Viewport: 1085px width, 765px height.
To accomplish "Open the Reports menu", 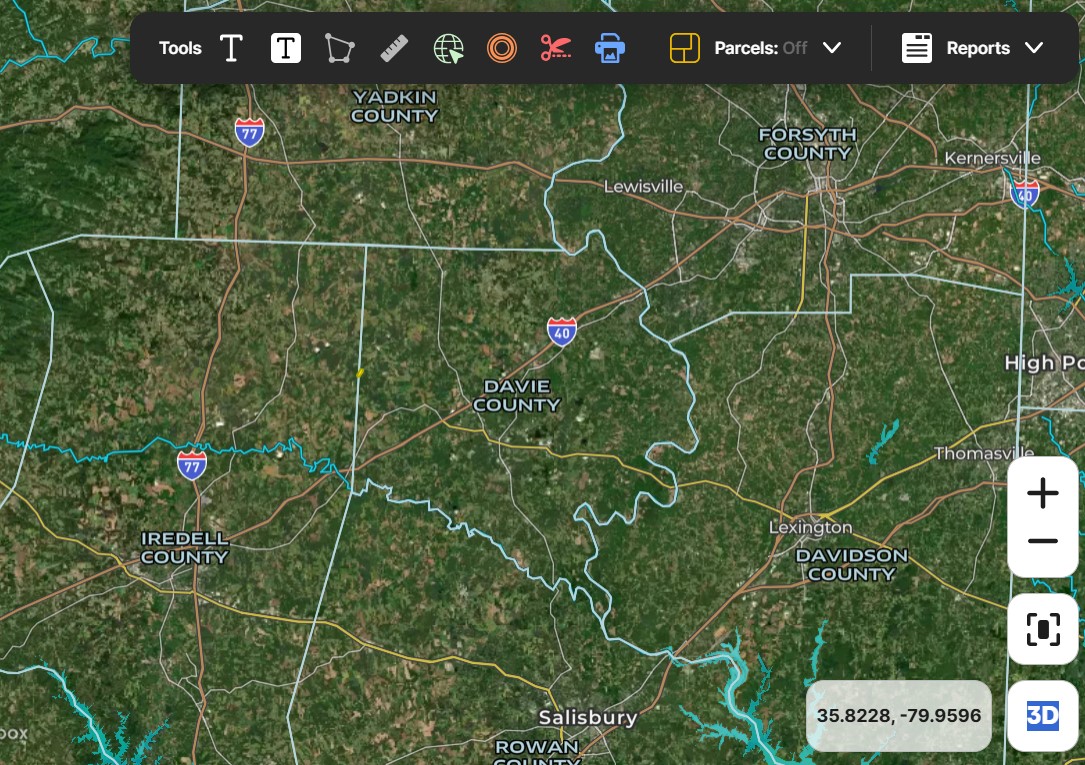I will tap(978, 48).
